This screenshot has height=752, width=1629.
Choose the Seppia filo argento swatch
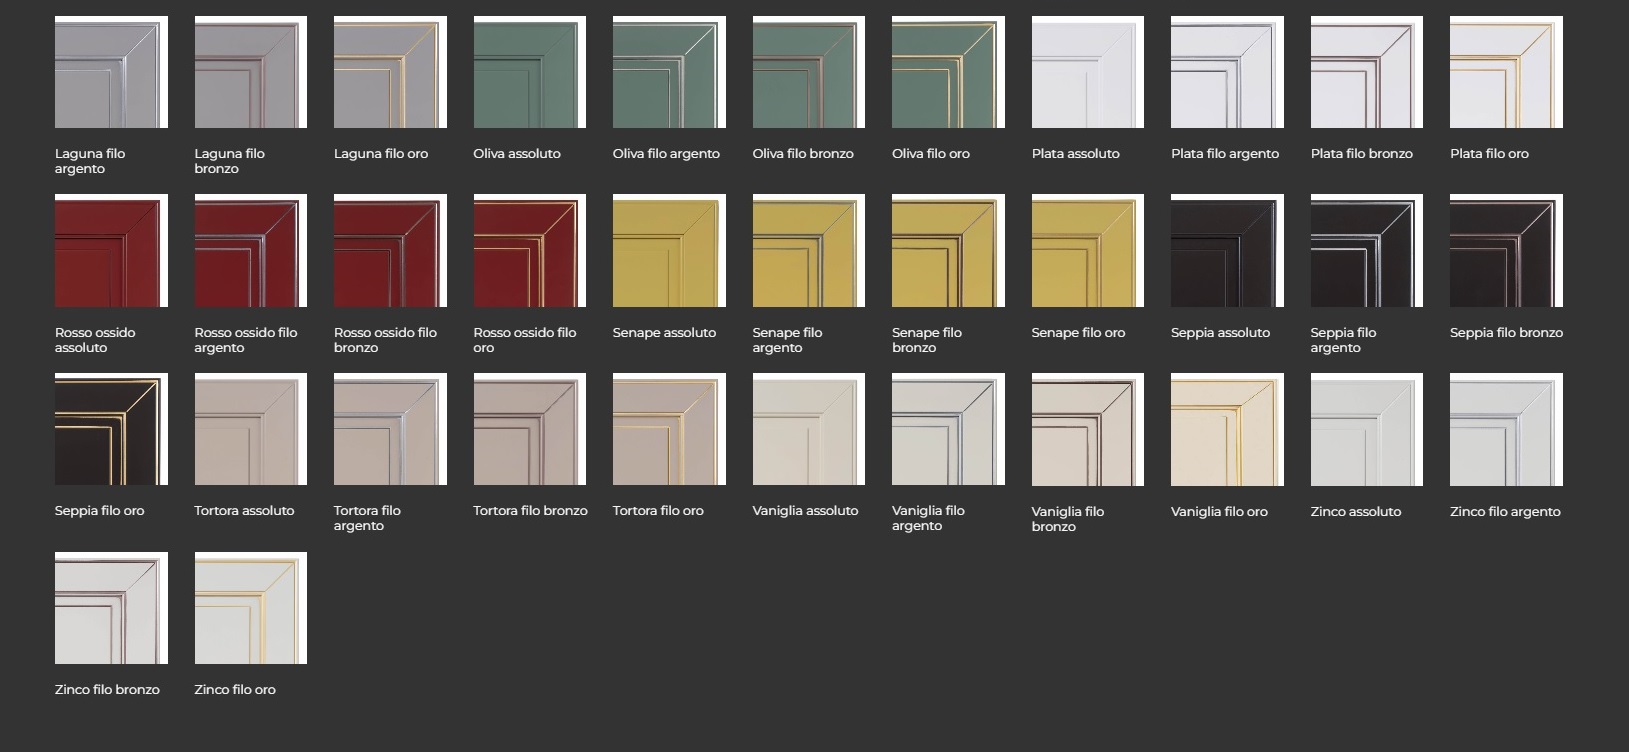(x=1367, y=251)
